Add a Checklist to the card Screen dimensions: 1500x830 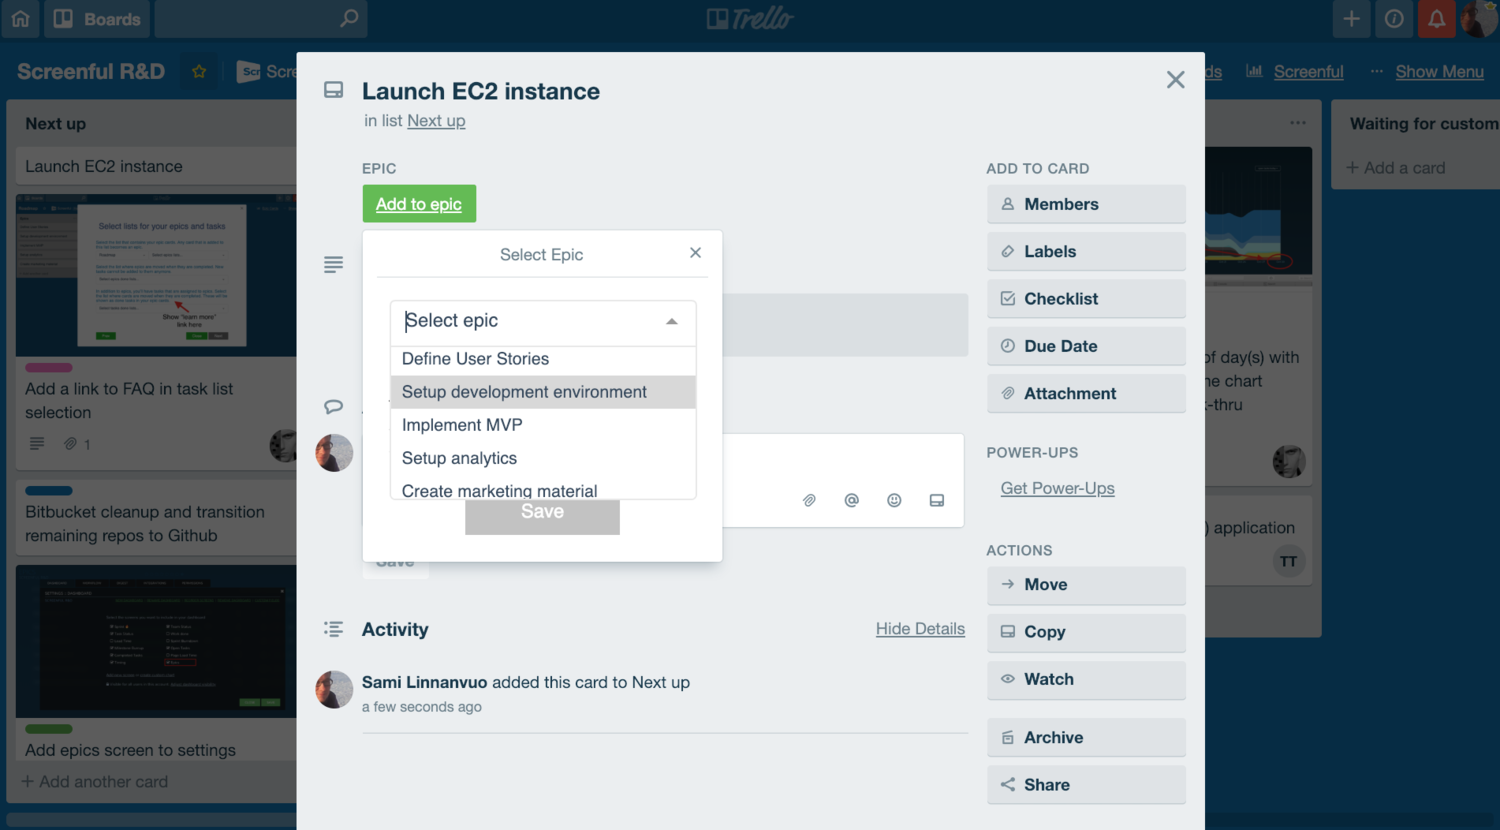(x=1086, y=299)
